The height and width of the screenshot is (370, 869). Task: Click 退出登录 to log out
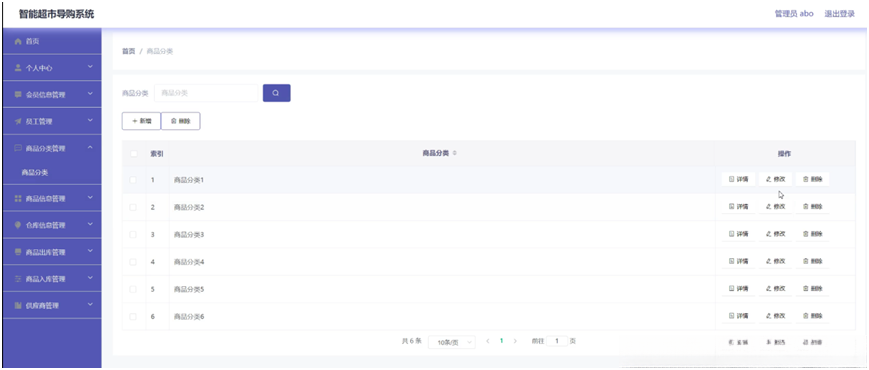(x=840, y=14)
